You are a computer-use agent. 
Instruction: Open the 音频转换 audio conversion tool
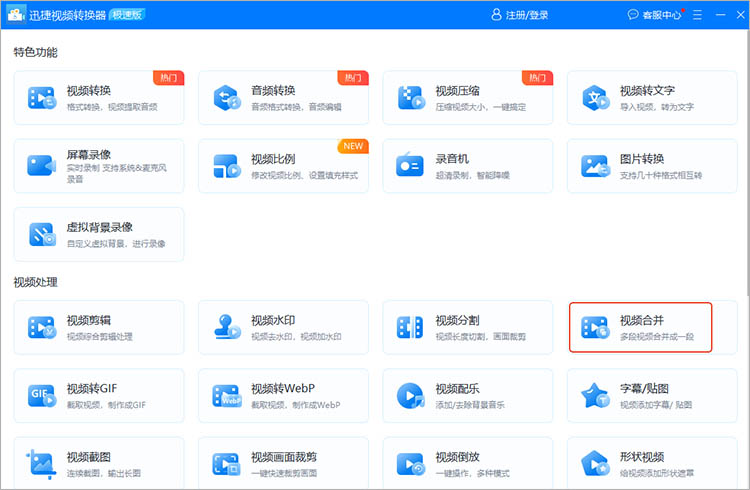(283, 97)
